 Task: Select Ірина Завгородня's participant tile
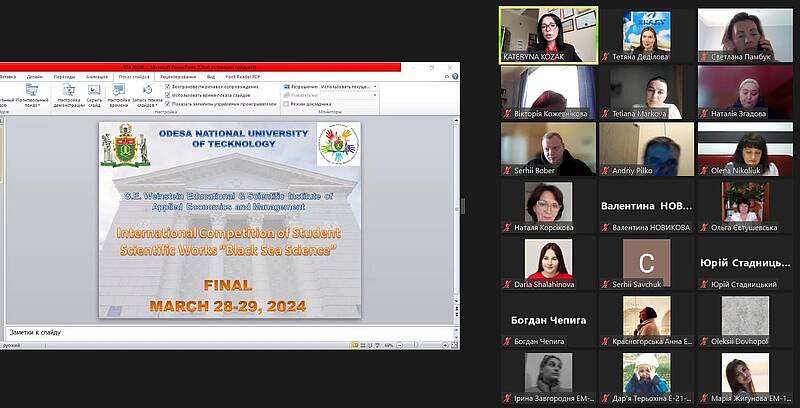[548, 376]
